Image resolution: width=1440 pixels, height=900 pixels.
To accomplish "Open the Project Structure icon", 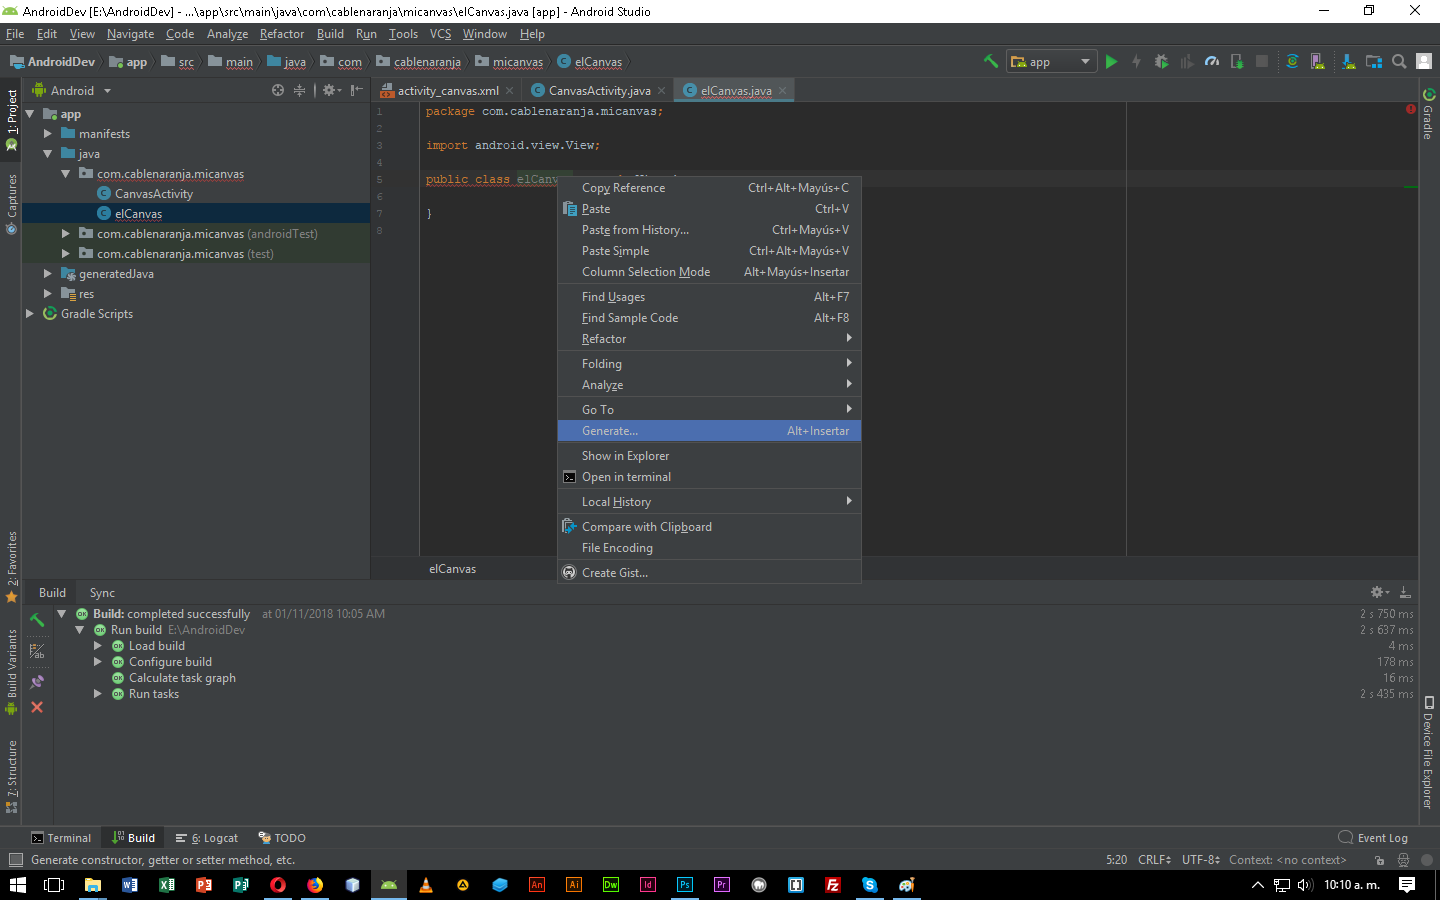I will [x=1374, y=61].
